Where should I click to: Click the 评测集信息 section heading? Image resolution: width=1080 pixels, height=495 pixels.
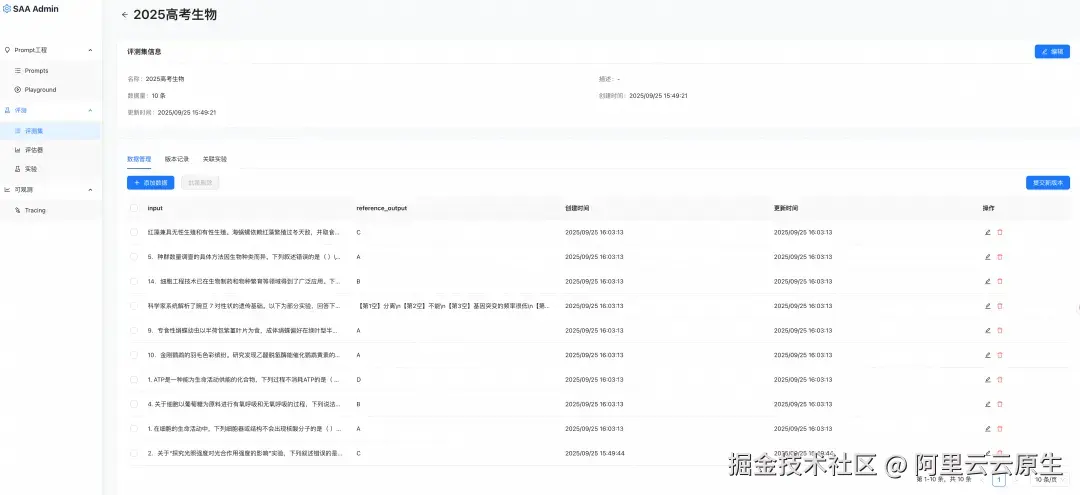click(145, 52)
